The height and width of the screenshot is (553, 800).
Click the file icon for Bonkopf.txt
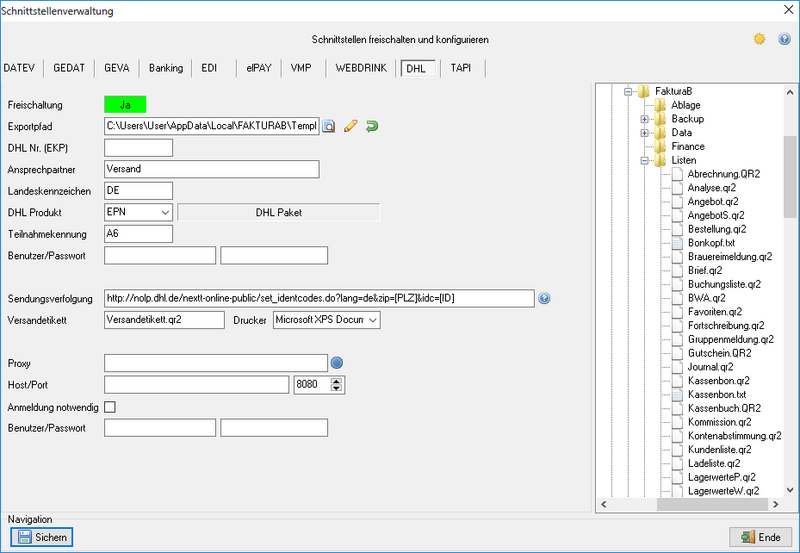(677, 243)
